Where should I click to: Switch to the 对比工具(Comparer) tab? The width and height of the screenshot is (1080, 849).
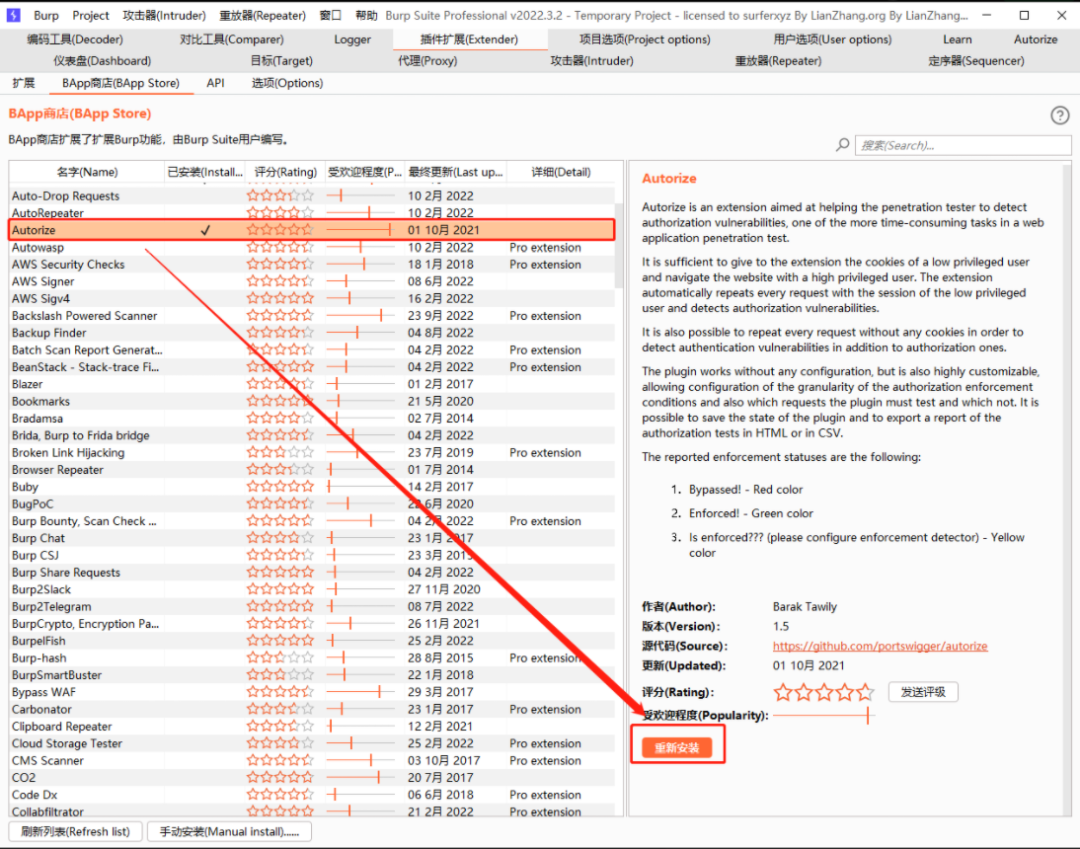[x=231, y=39]
